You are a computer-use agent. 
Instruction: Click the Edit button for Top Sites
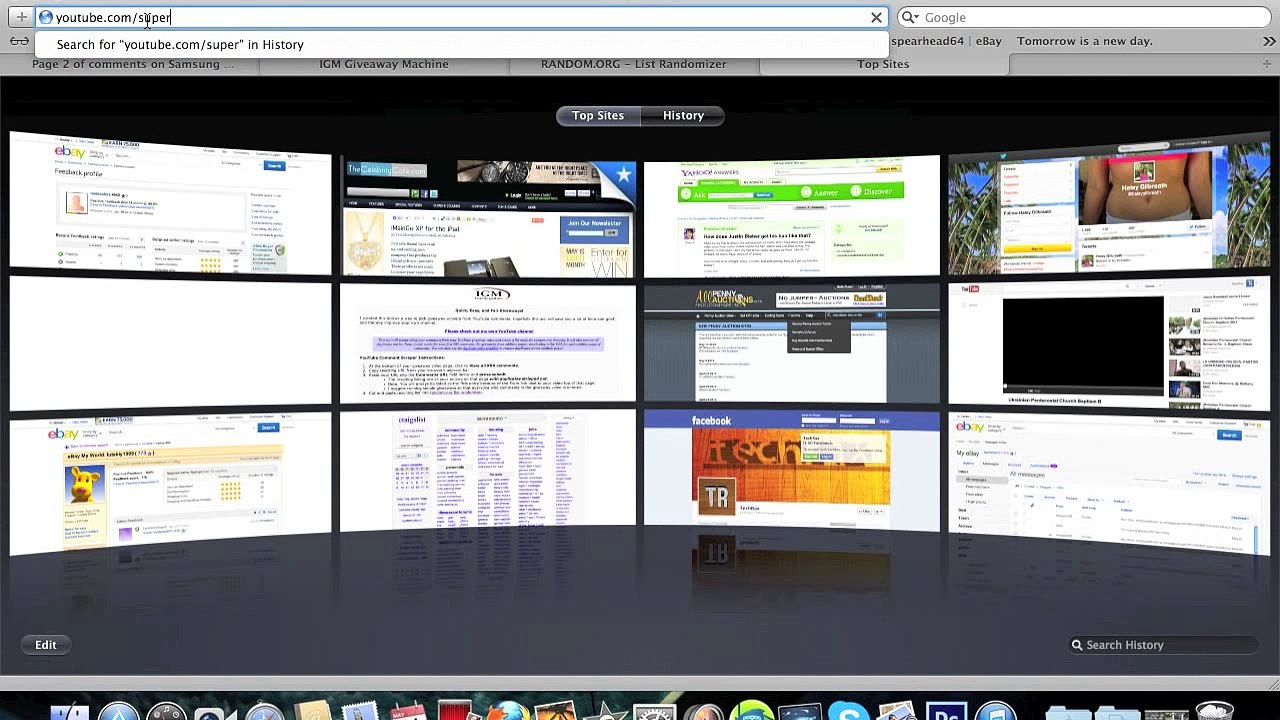point(46,645)
